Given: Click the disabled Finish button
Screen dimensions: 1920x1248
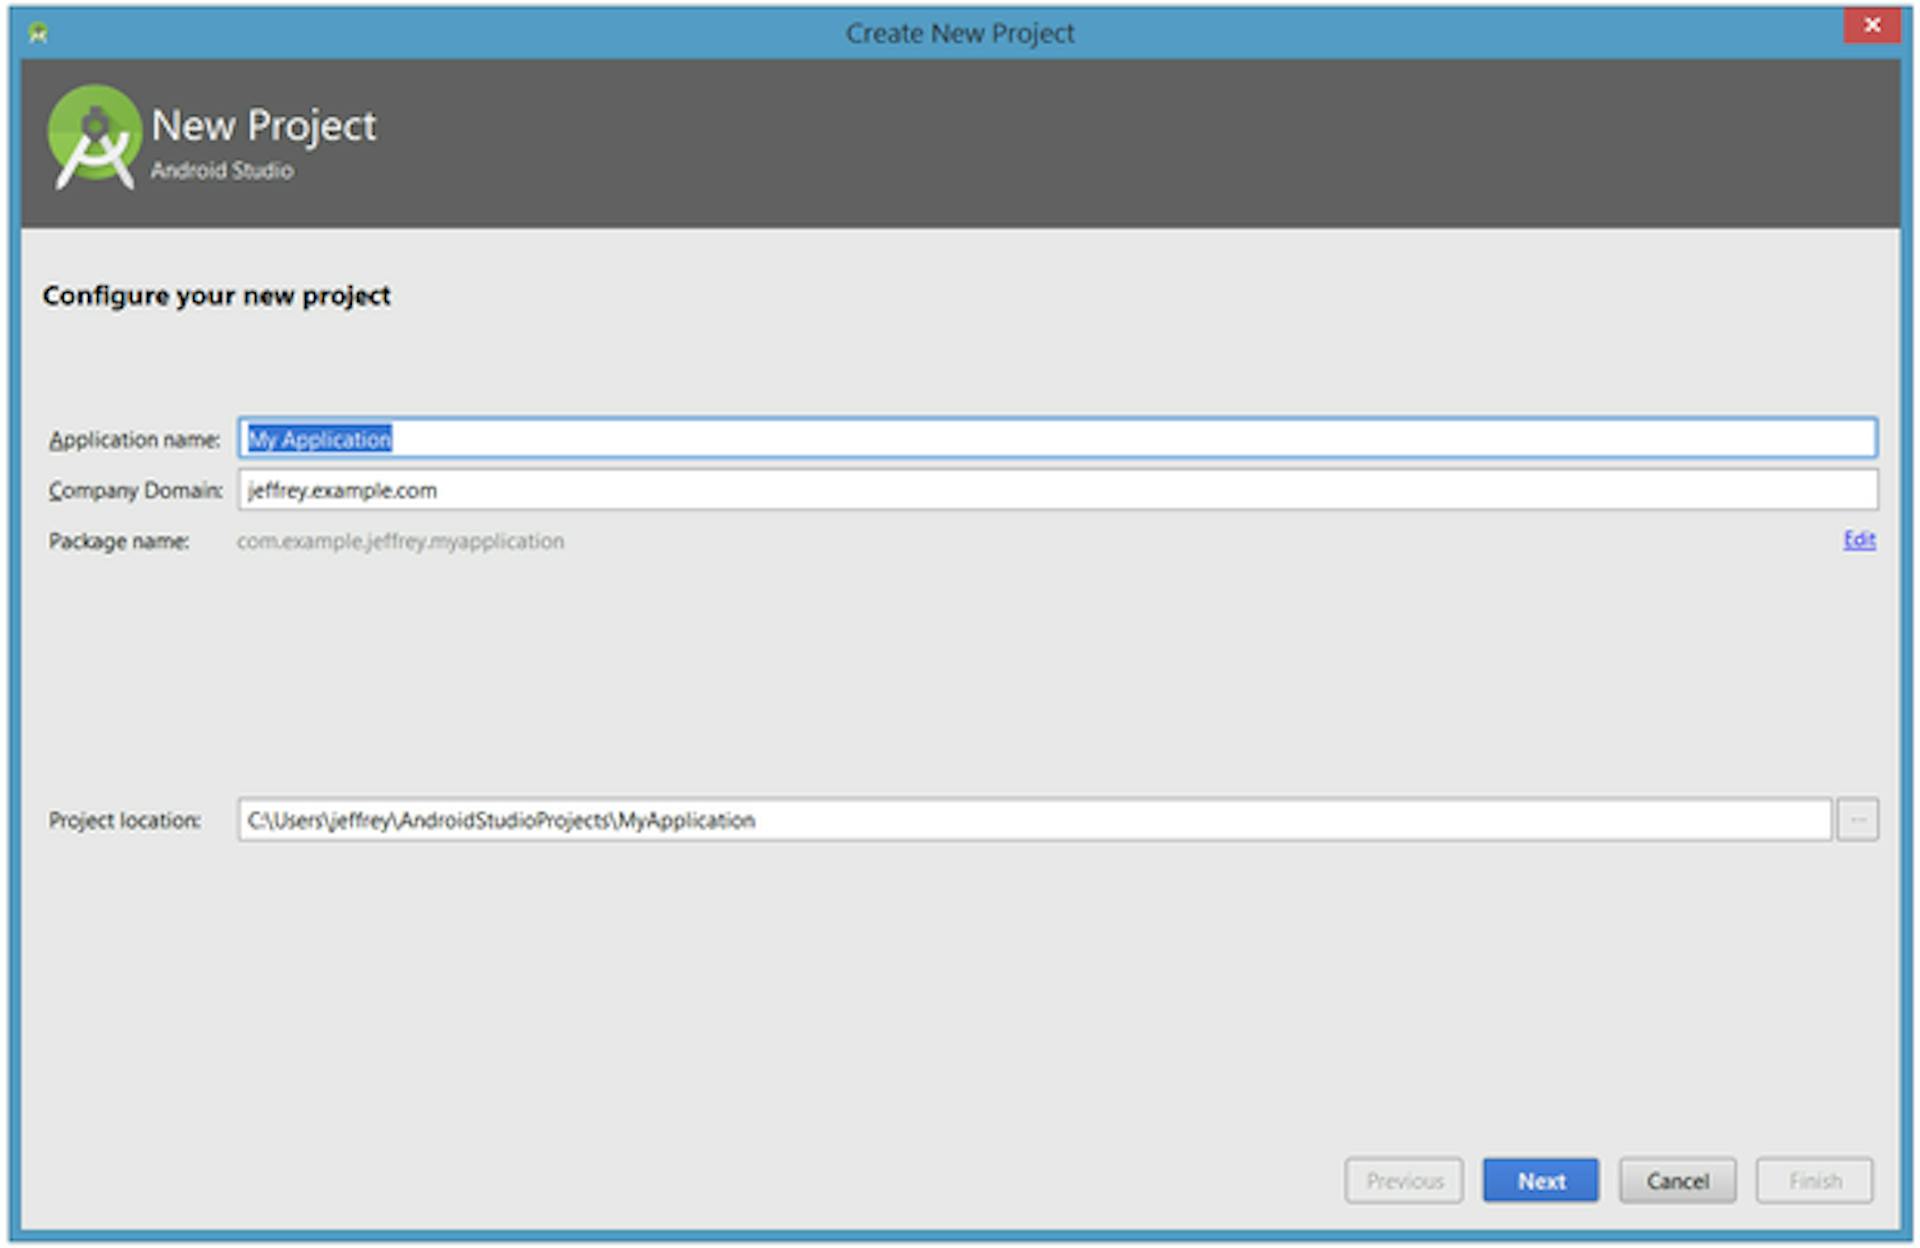Looking at the screenshot, I should tap(1814, 1180).
